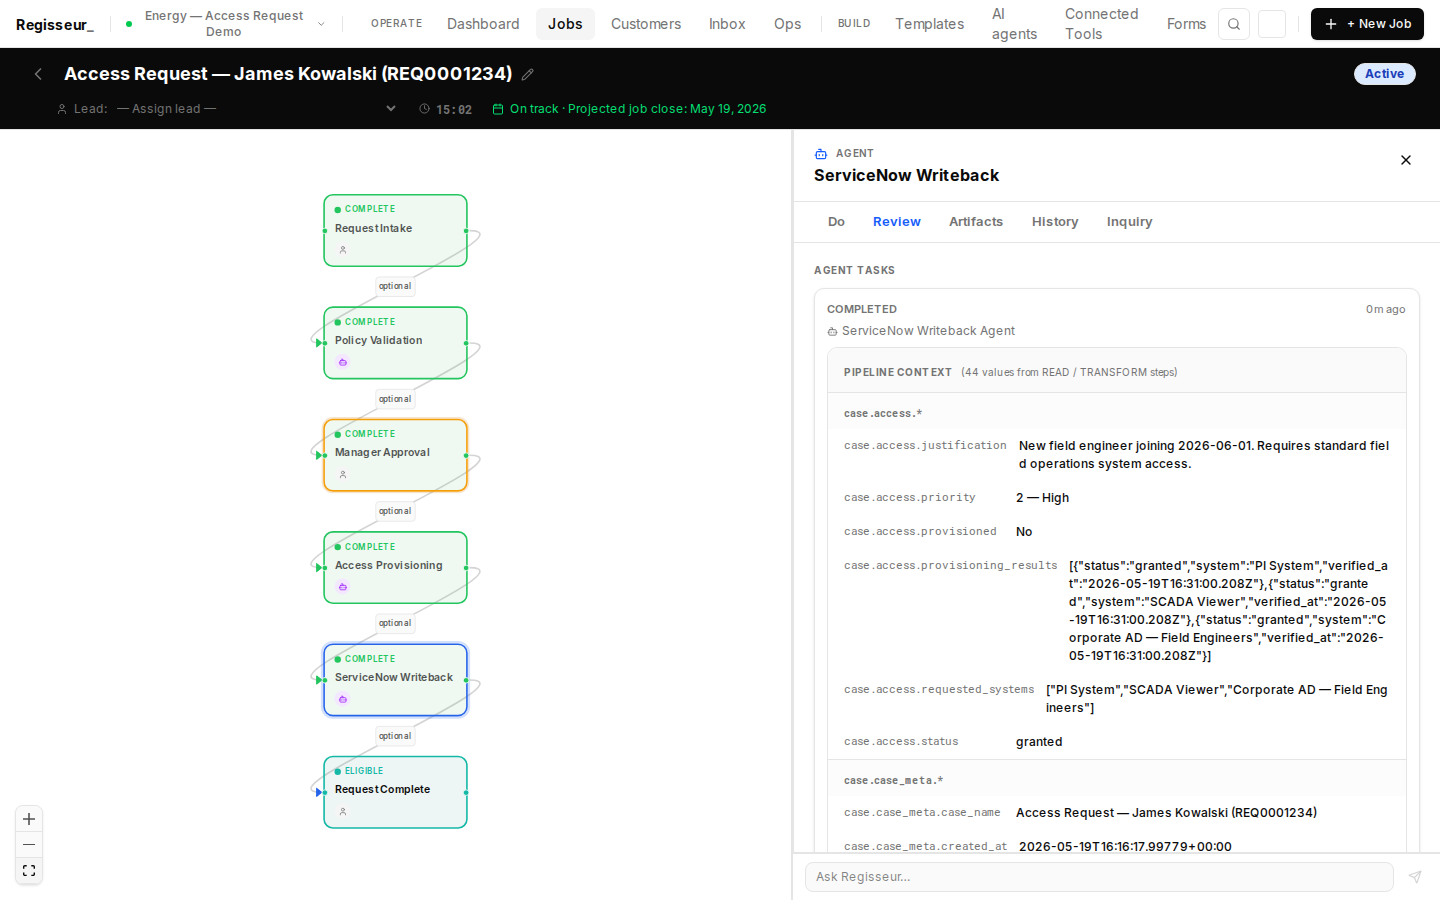The image size is (1440, 900).
Task: Click the 0m ago timestamp
Action: 1386,310
